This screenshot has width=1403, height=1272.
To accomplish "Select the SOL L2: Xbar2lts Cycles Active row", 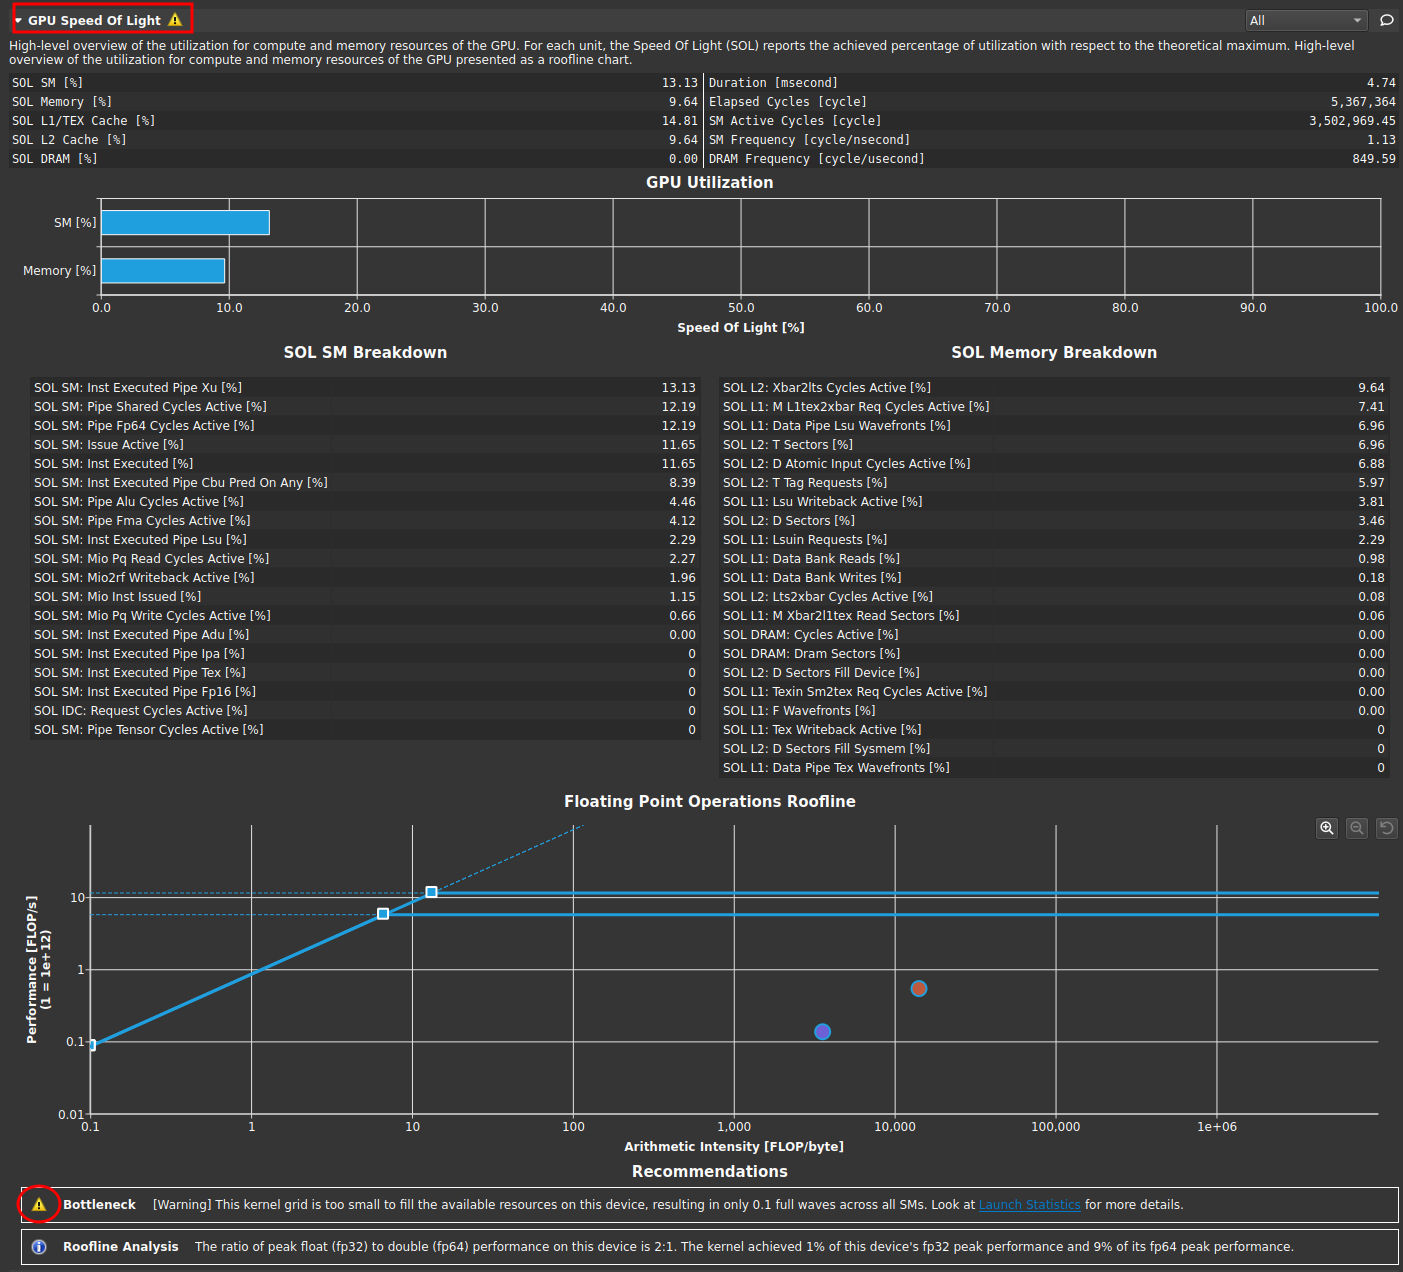I will click(1053, 388).
